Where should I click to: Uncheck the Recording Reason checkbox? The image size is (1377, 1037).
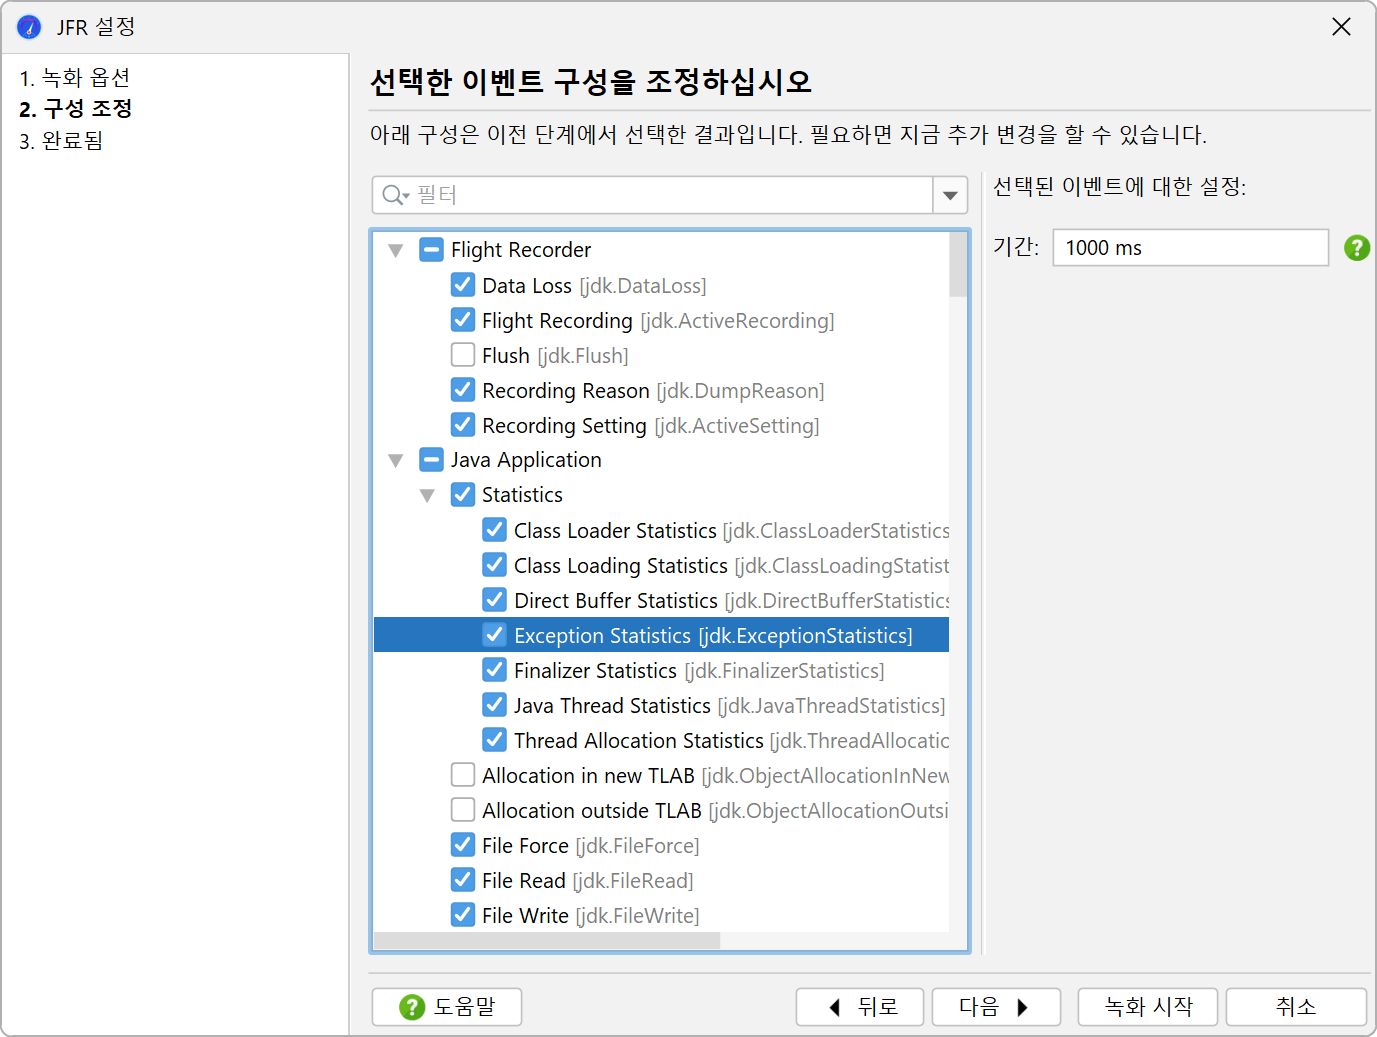(463, 390)
